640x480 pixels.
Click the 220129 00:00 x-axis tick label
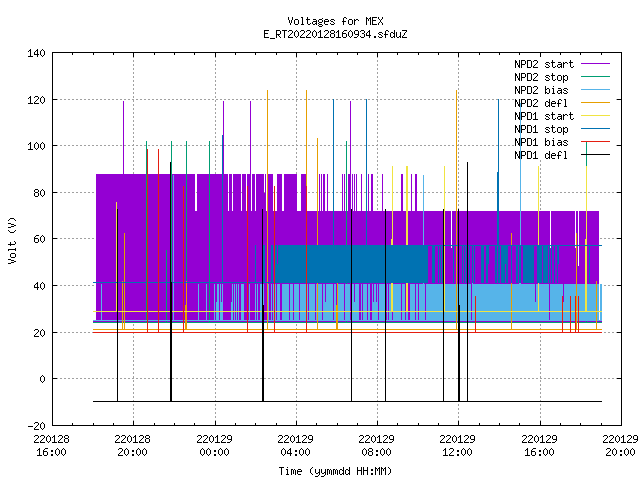214,446
